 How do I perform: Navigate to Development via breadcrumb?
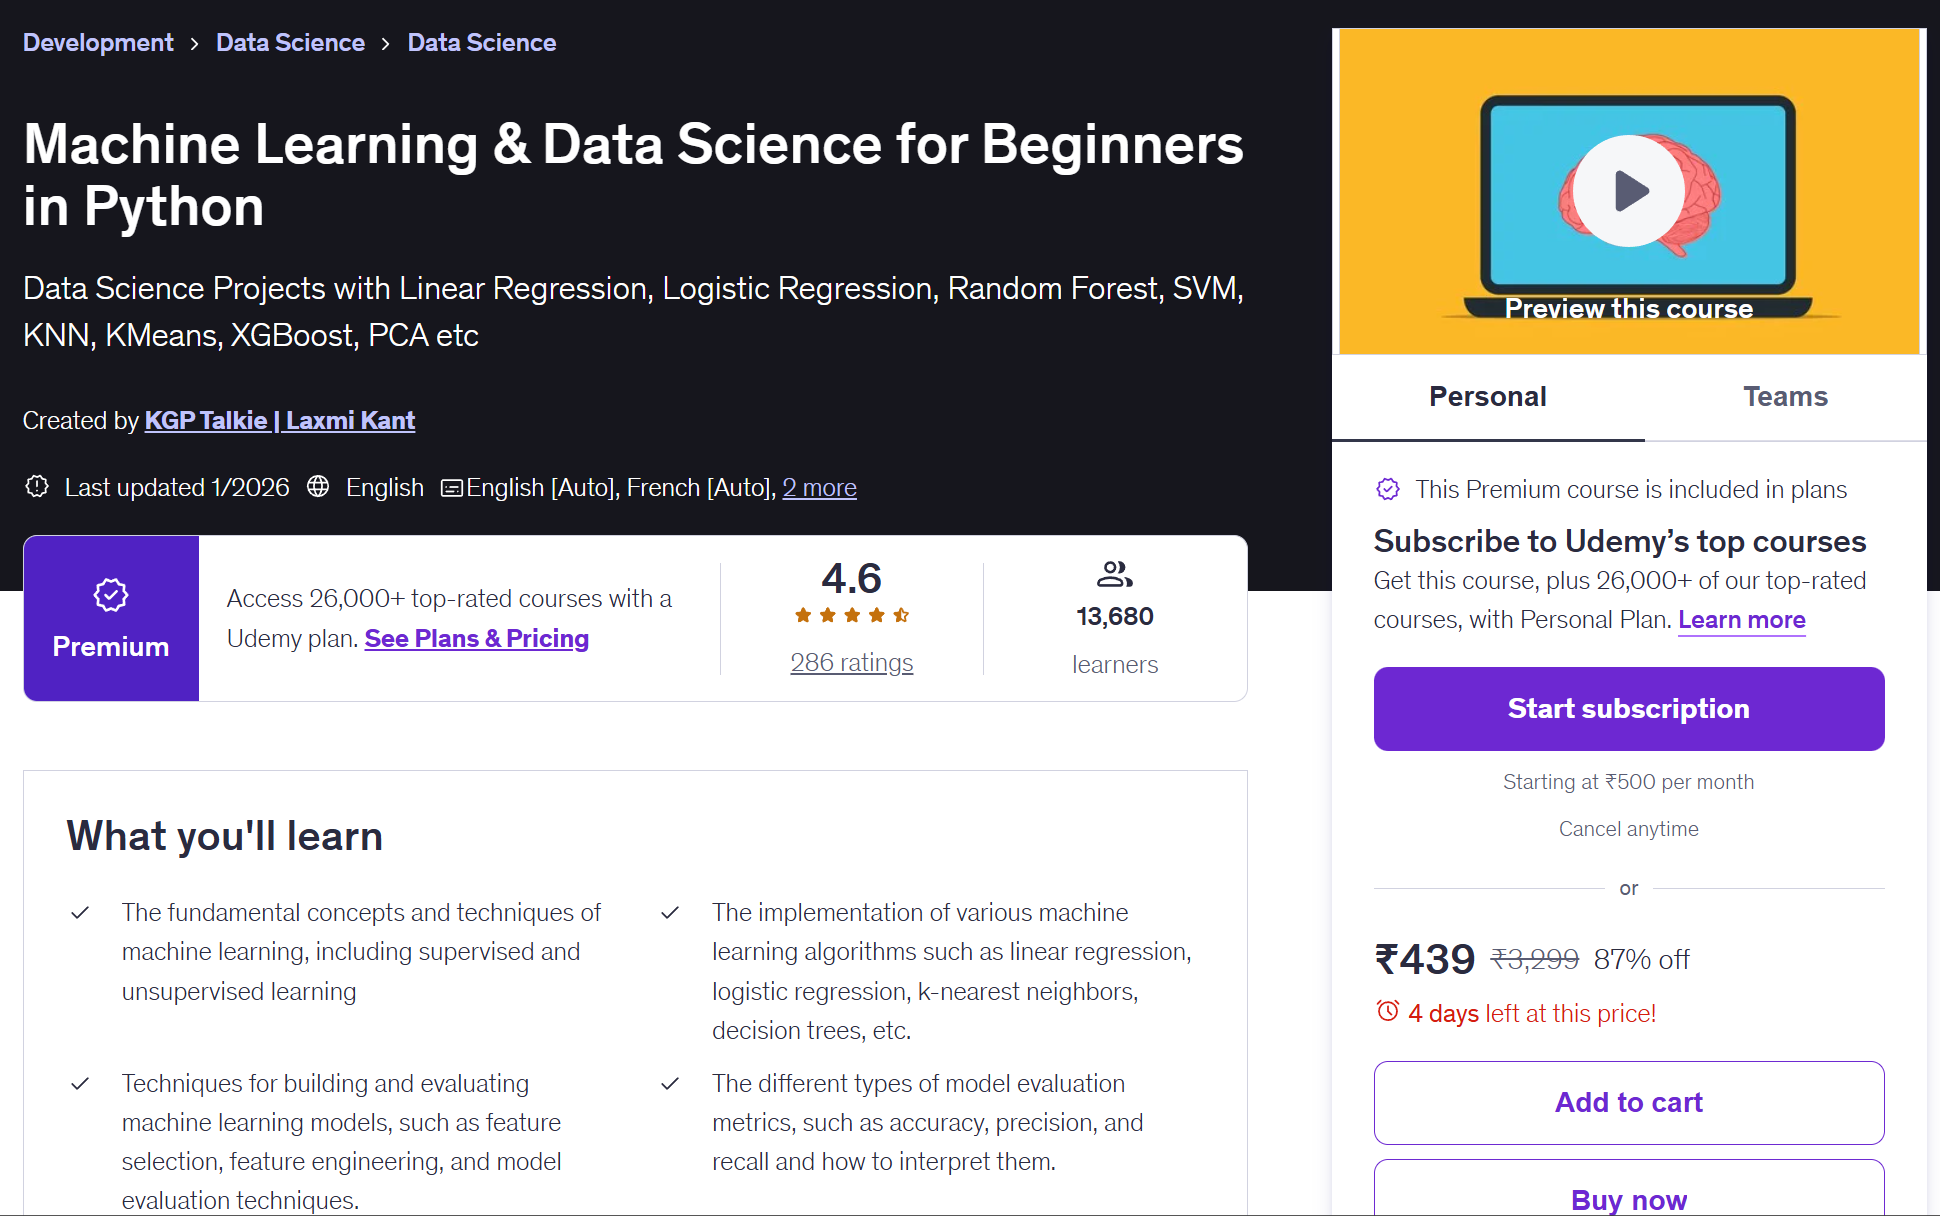[x=97, y=42]
